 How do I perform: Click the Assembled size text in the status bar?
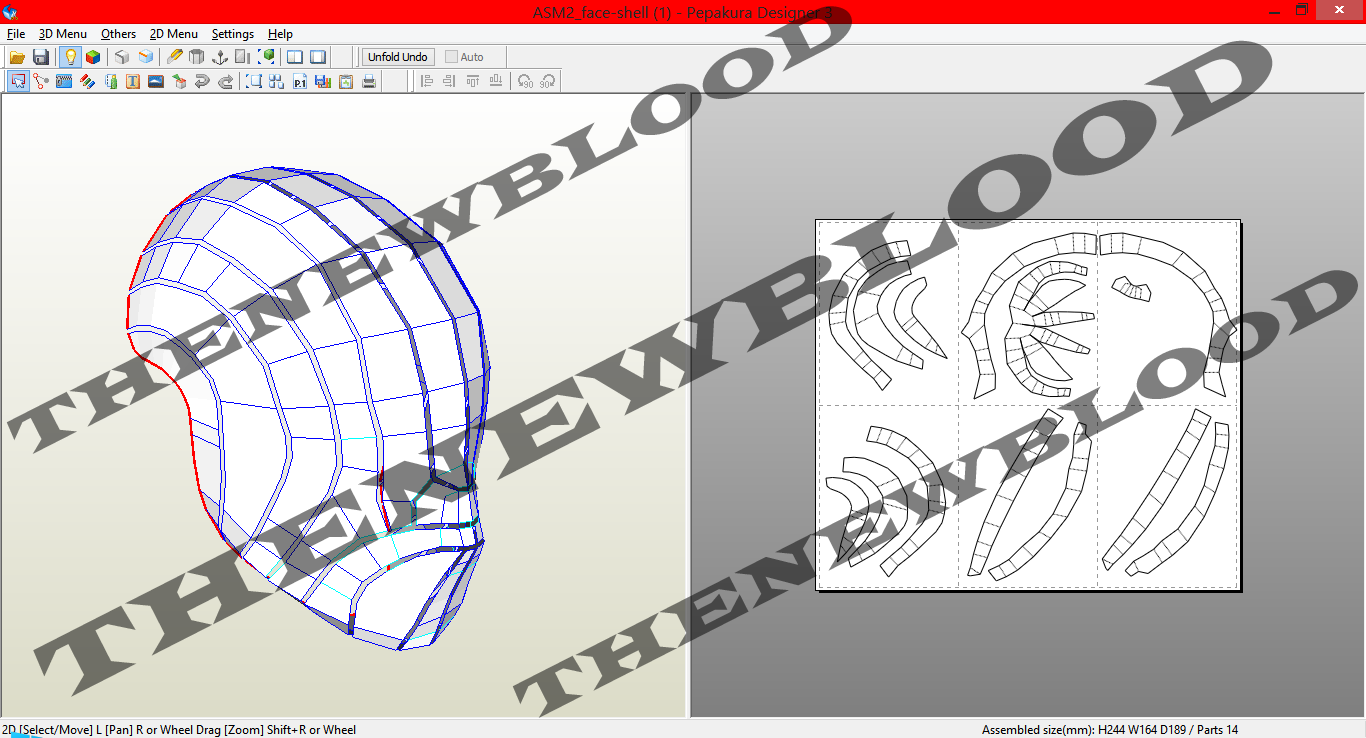coord(1110,730)
